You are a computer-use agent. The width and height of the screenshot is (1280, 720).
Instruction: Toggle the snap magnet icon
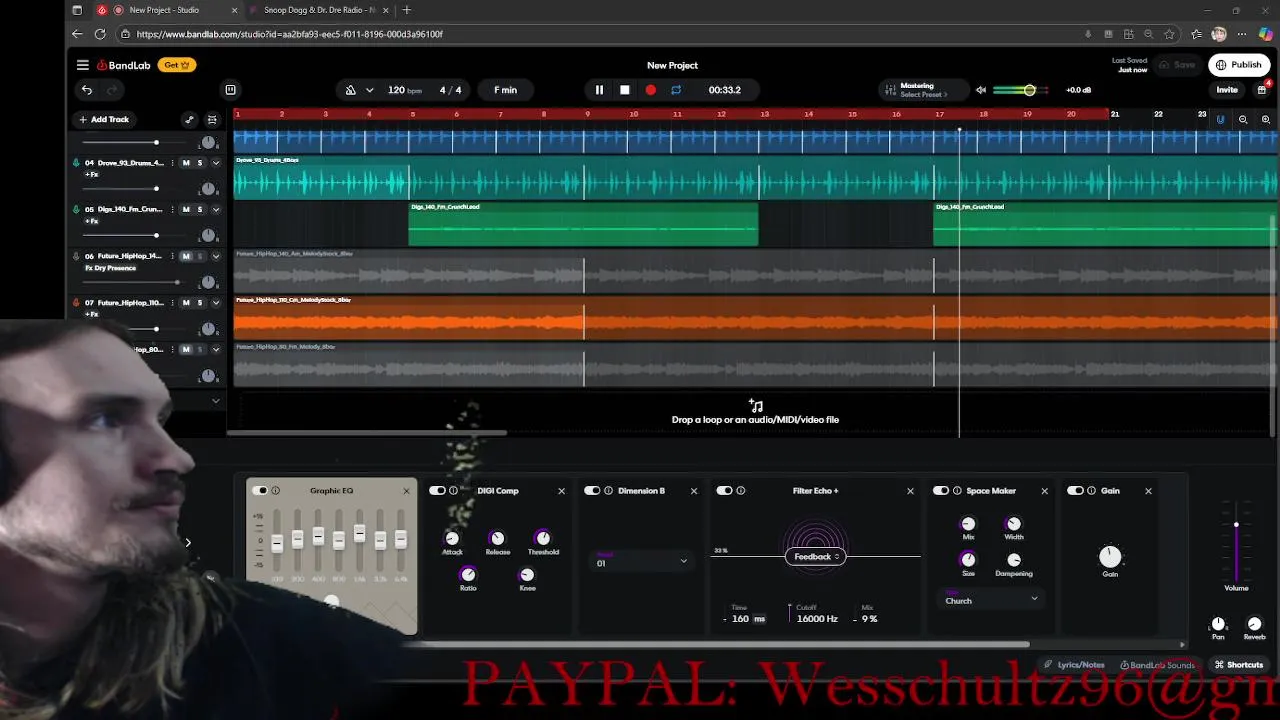click(1220, 119)
